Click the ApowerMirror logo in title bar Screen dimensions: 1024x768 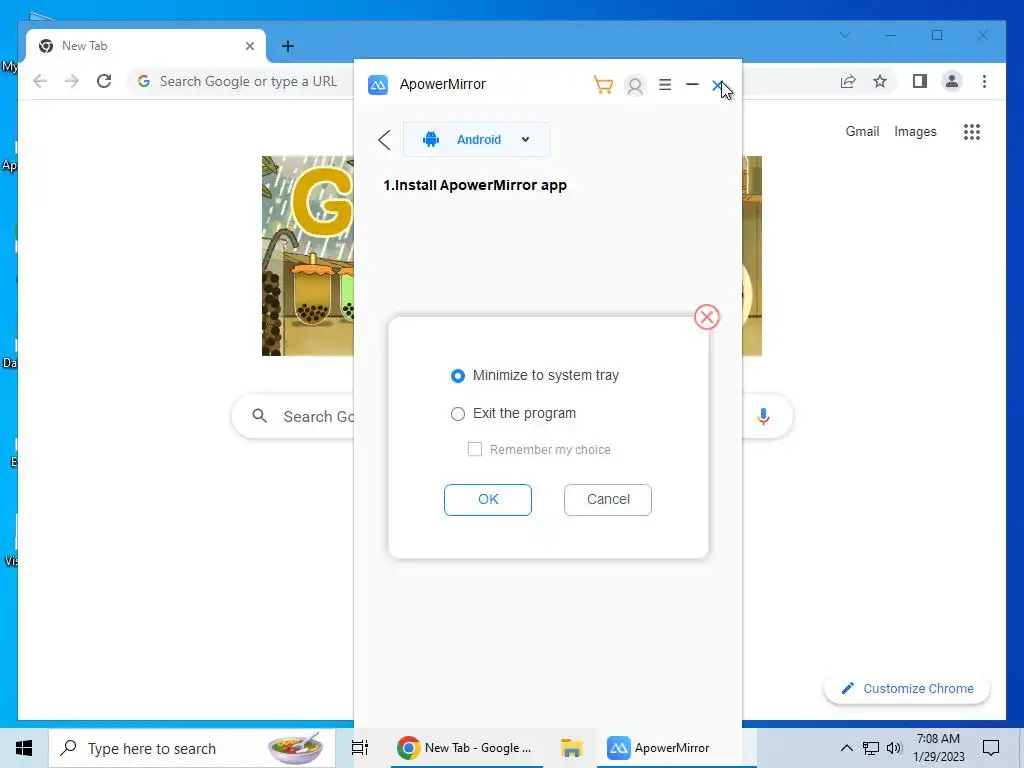coord(377,85)
